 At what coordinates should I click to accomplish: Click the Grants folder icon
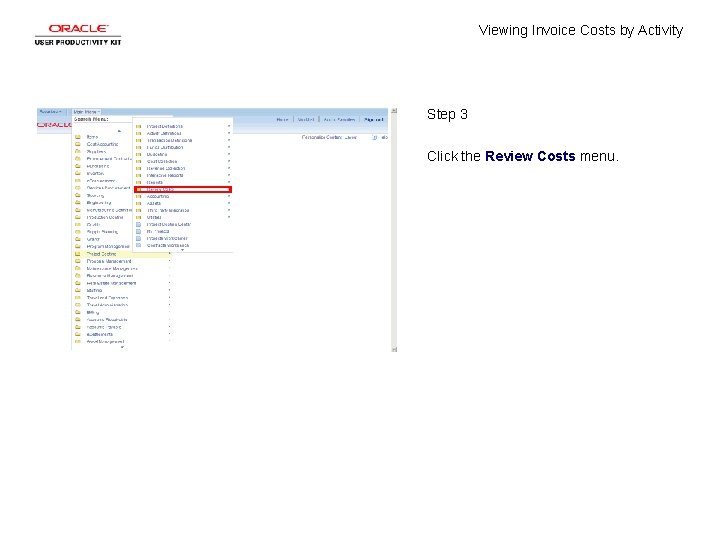click(x=78, y=239)
